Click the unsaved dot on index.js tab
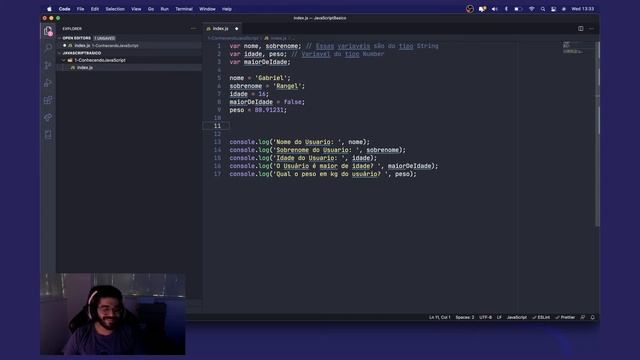The height and width of the screenshot is (360, 640). coord(236,29)
